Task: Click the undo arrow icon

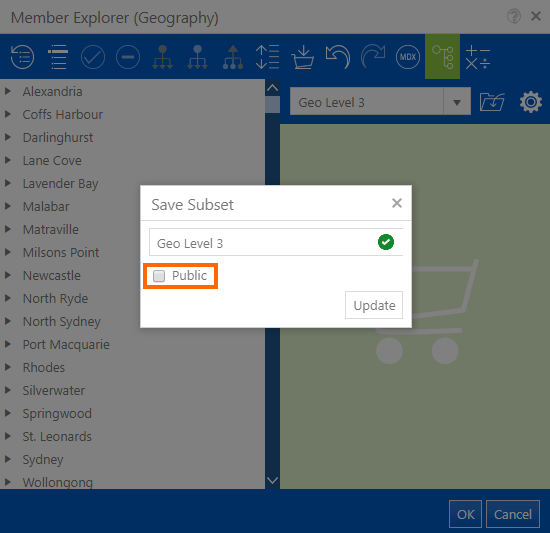Action: [338, 57]
